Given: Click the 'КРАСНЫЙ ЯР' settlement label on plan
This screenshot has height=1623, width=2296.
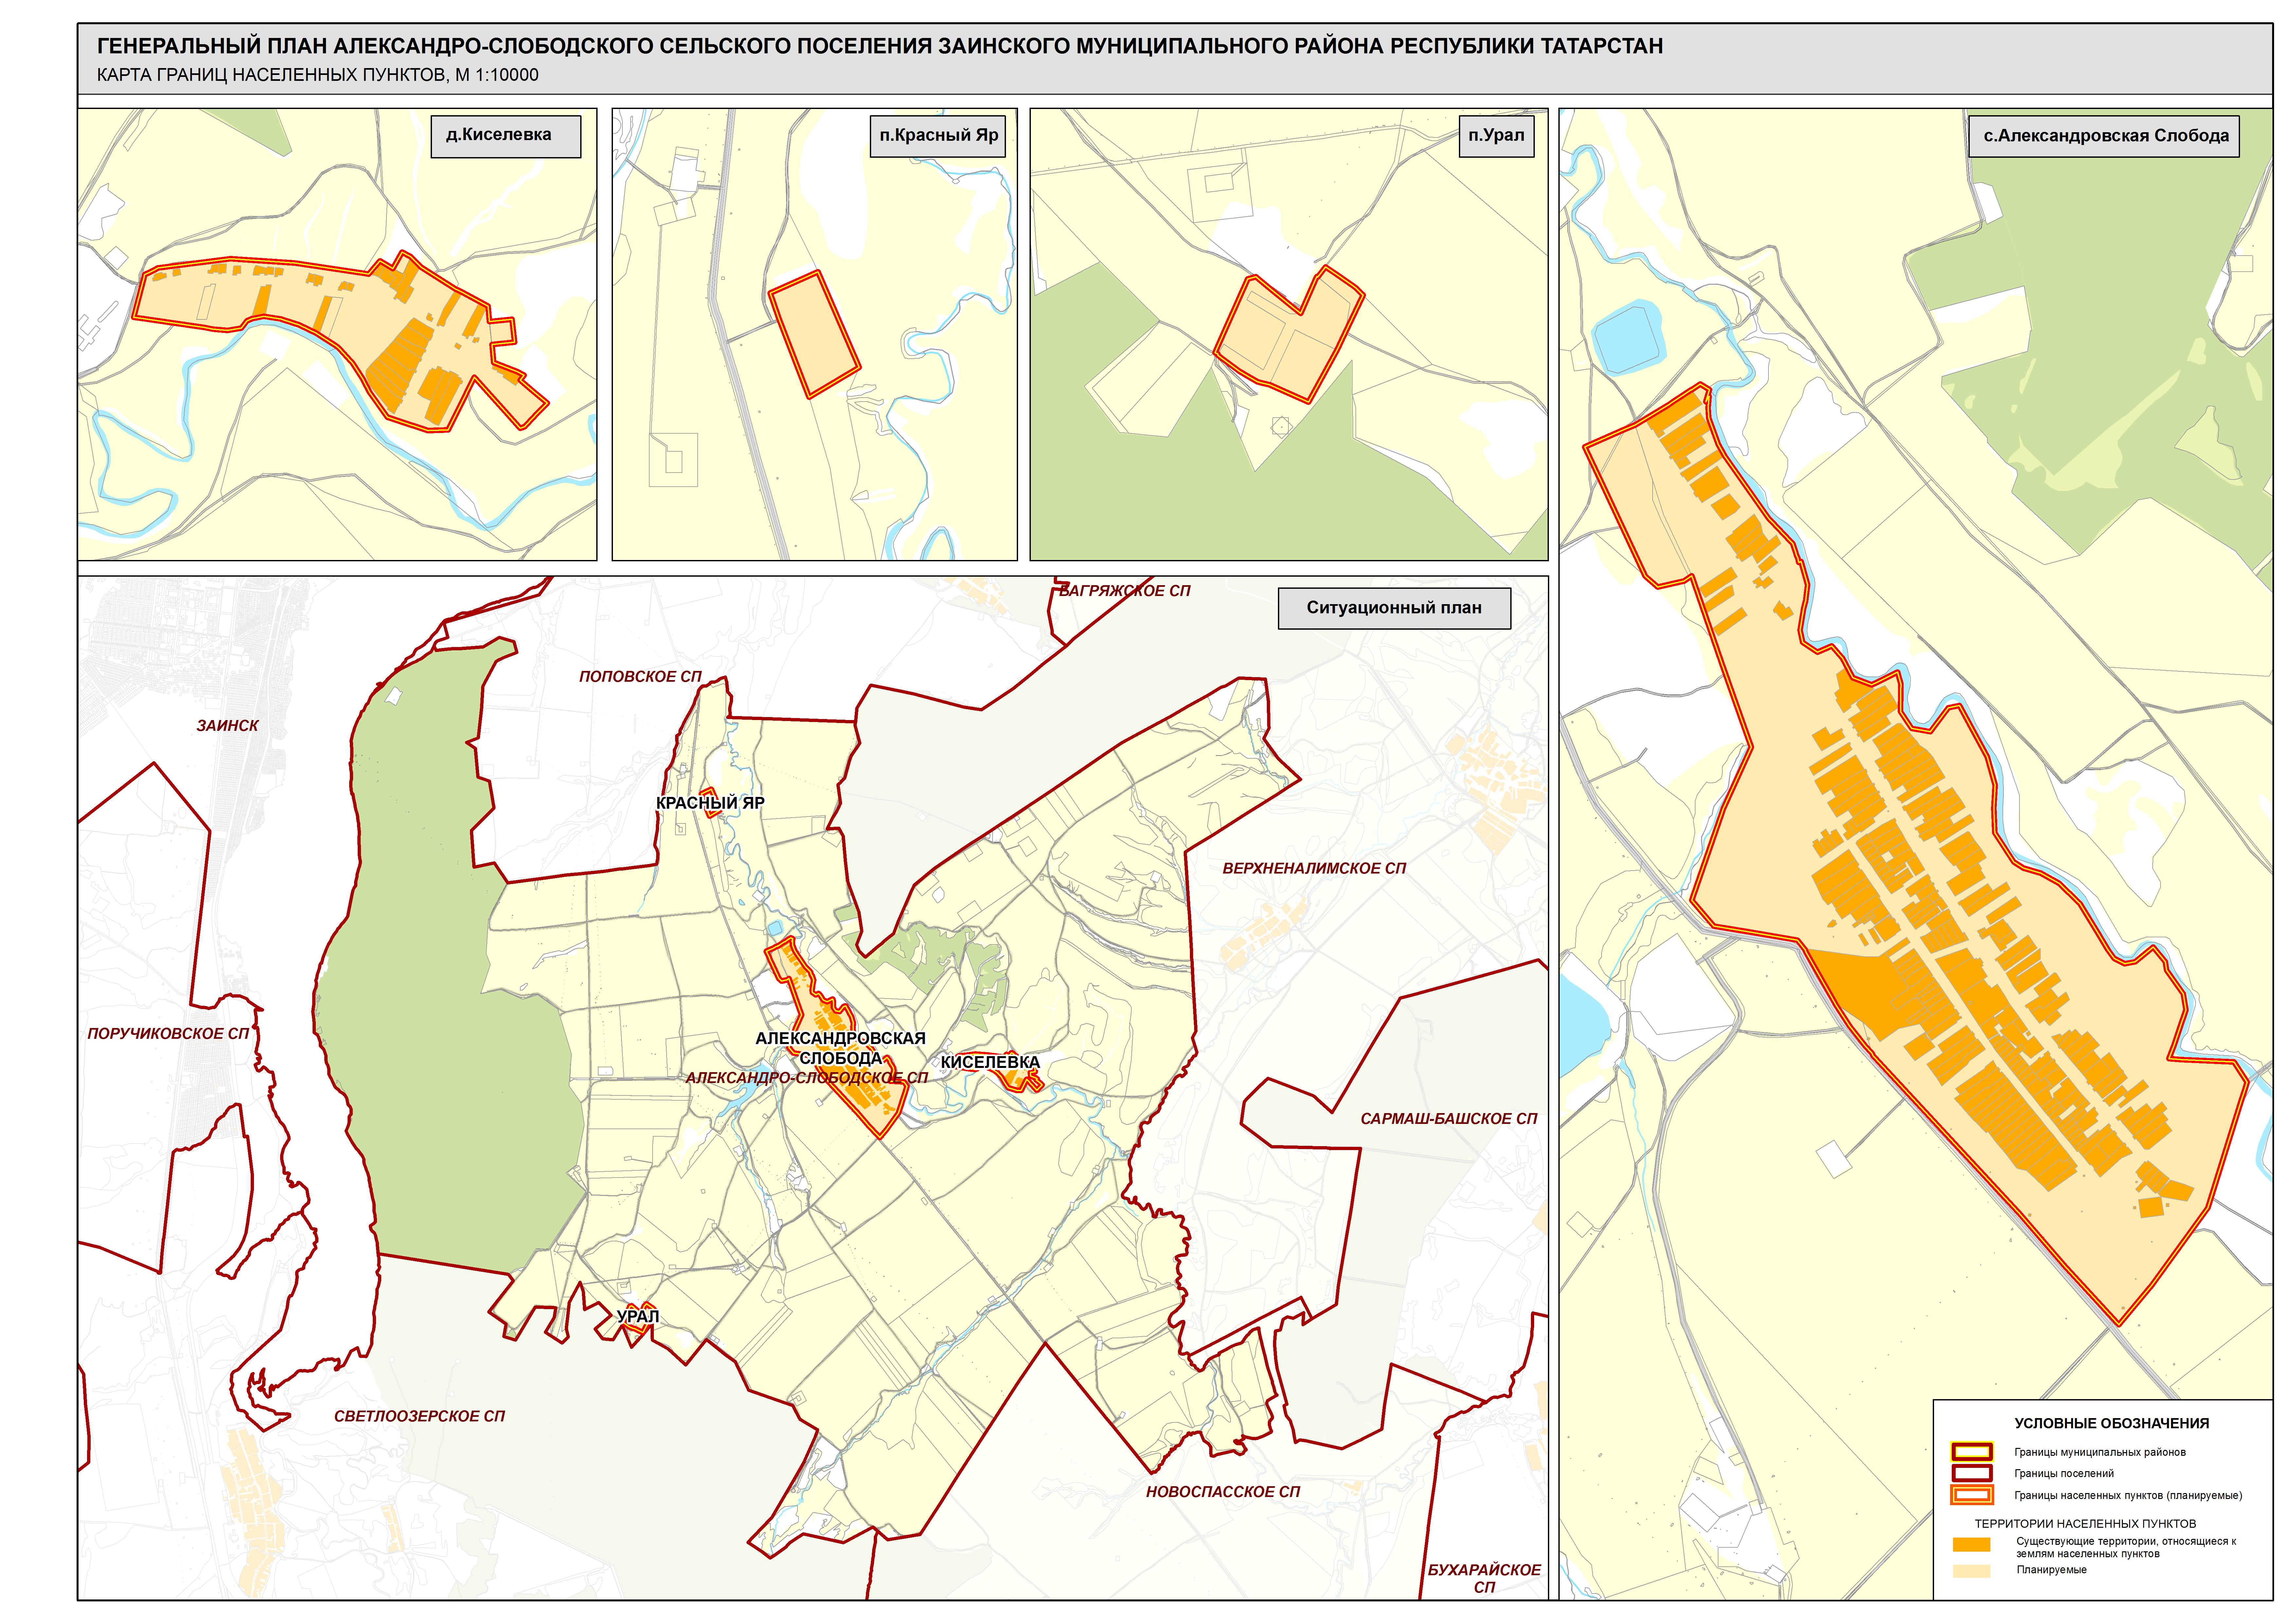Looking at the screenshot, I should pyautogui.click(x=710, y=803).
